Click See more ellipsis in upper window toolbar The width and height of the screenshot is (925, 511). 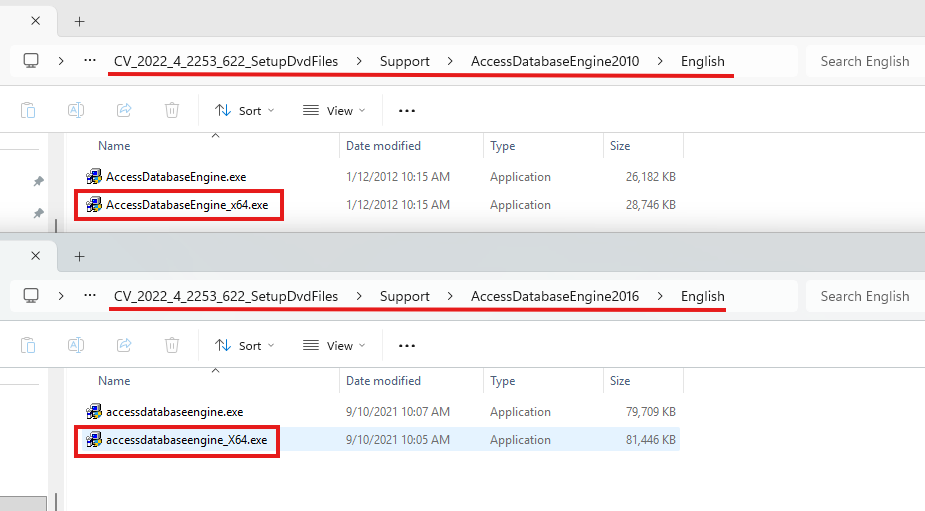[x=406, y=111]
